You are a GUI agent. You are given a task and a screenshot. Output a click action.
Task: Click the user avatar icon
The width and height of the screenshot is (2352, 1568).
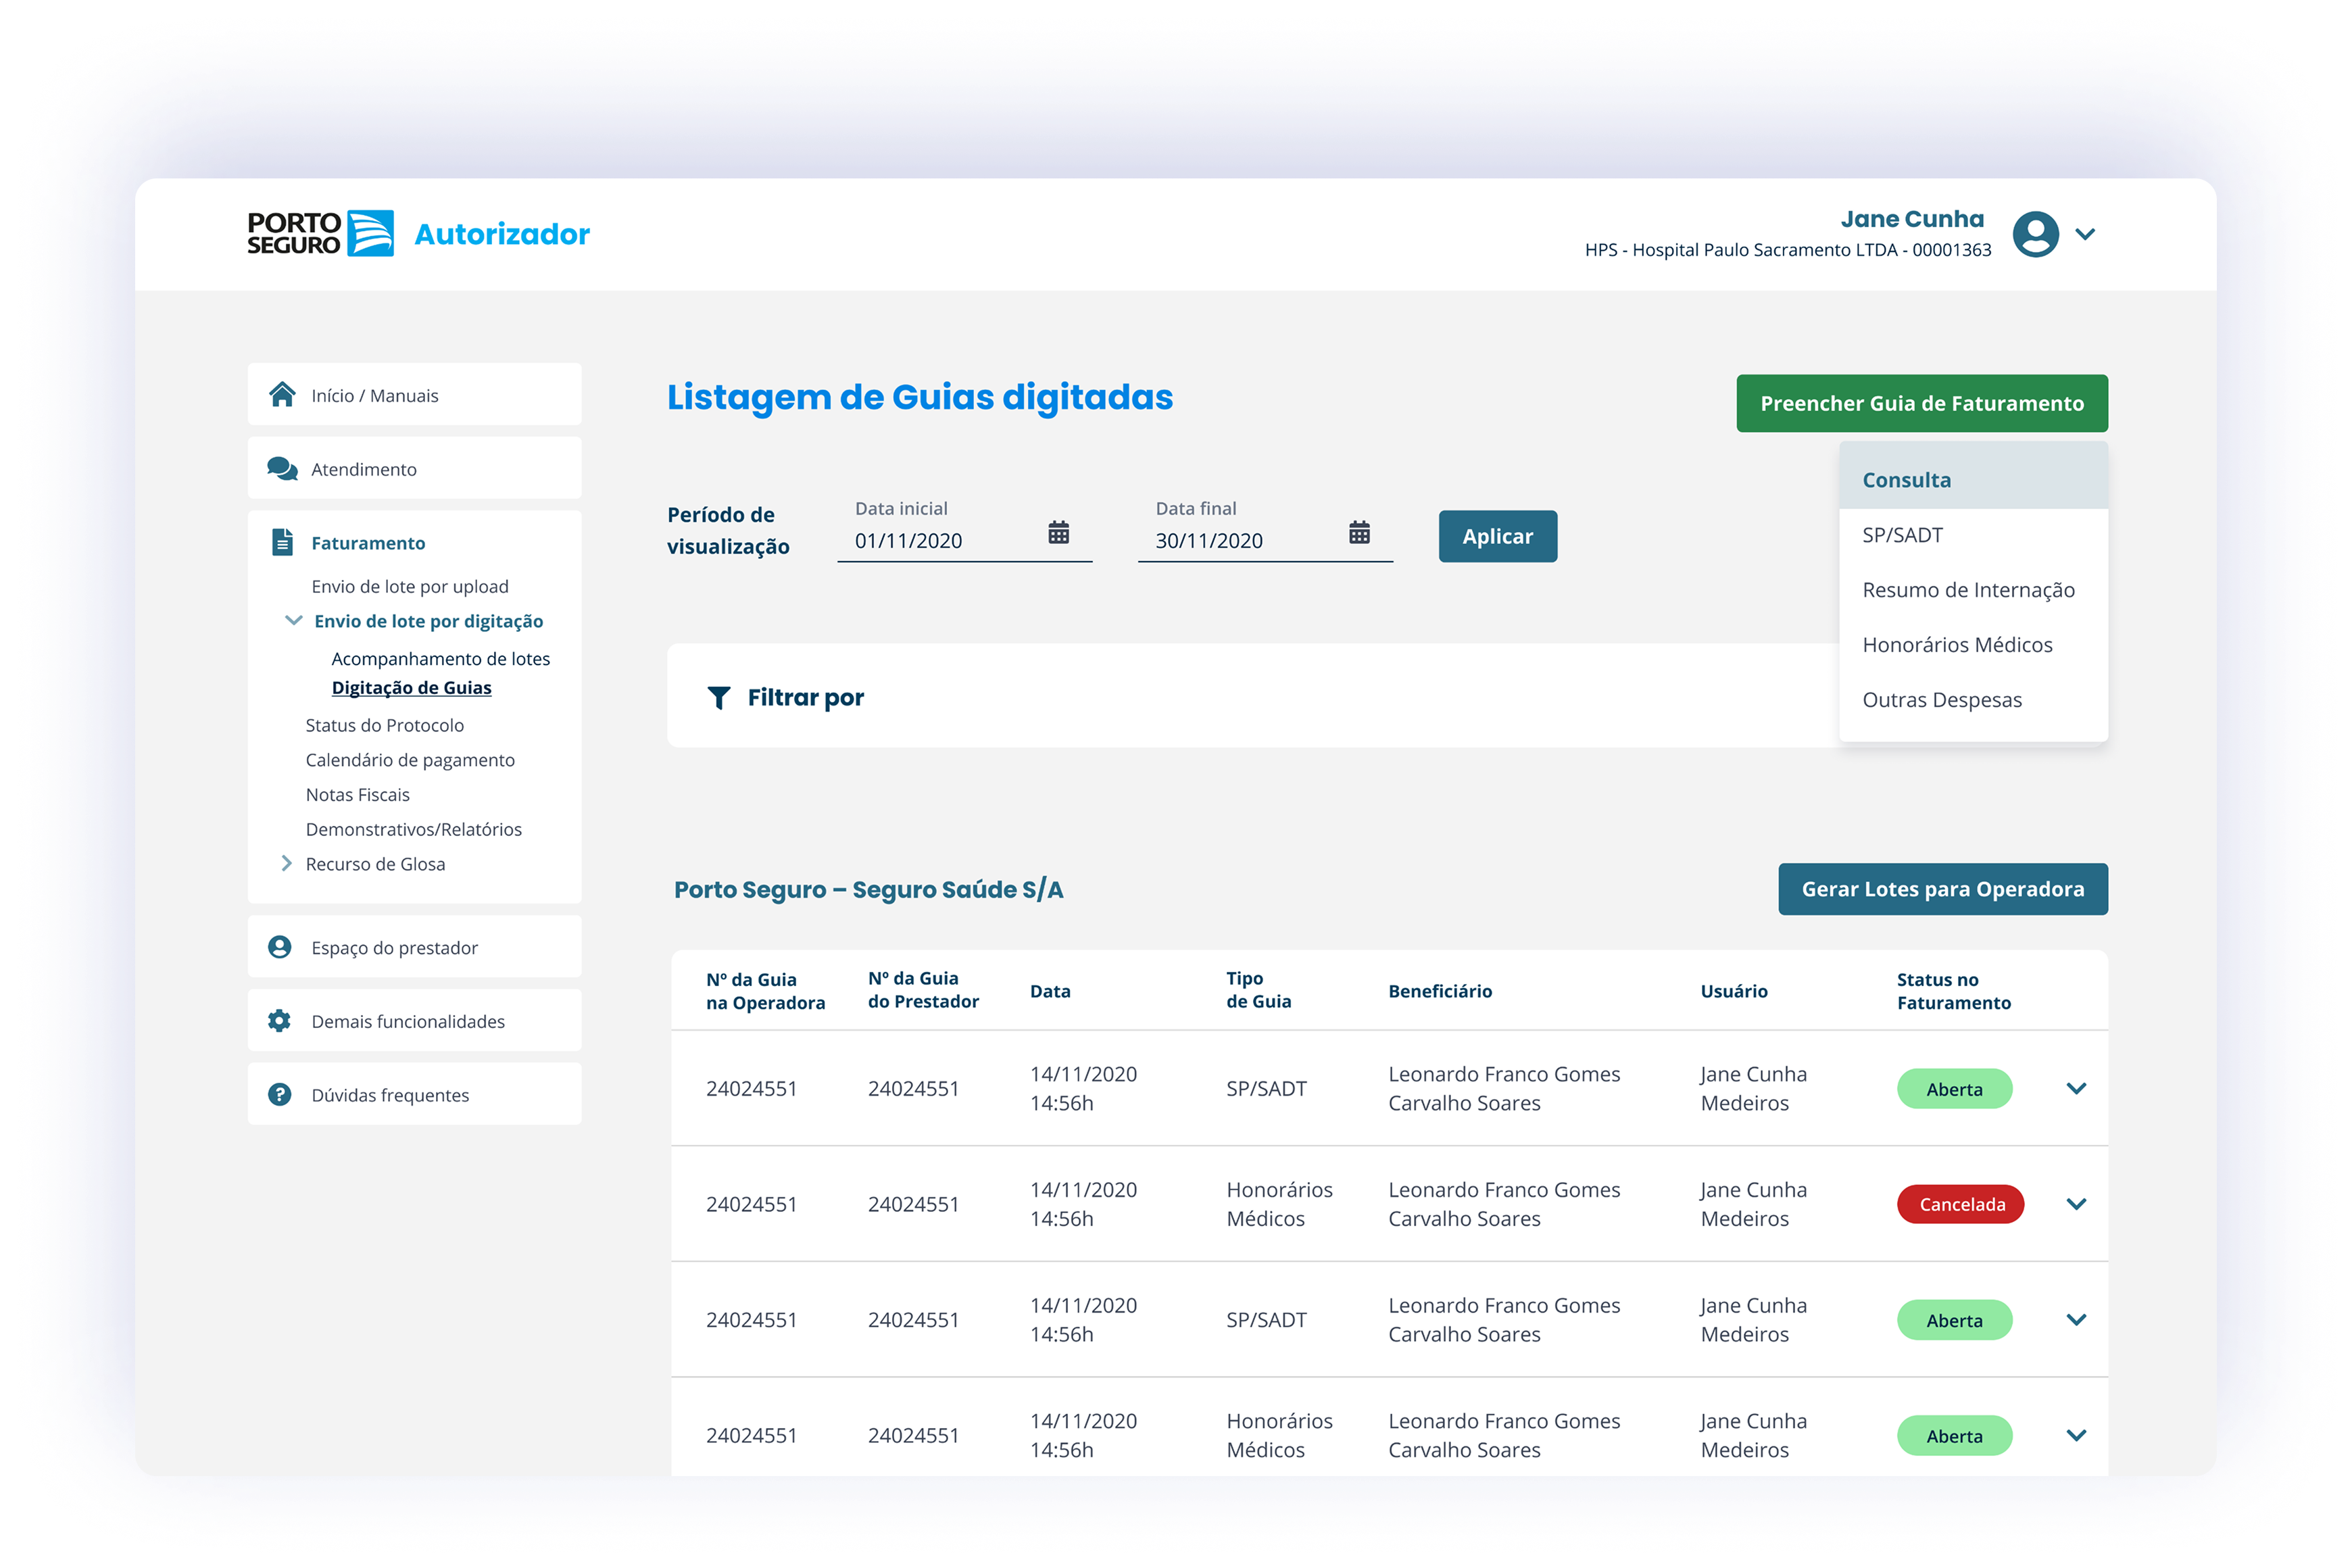[x=2035, y=234]
